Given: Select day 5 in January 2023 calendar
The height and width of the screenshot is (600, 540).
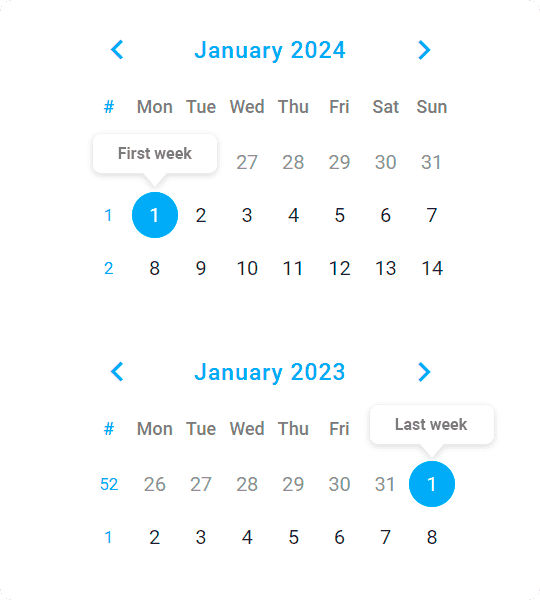Looking at the screenshot, I should [293, 537].
